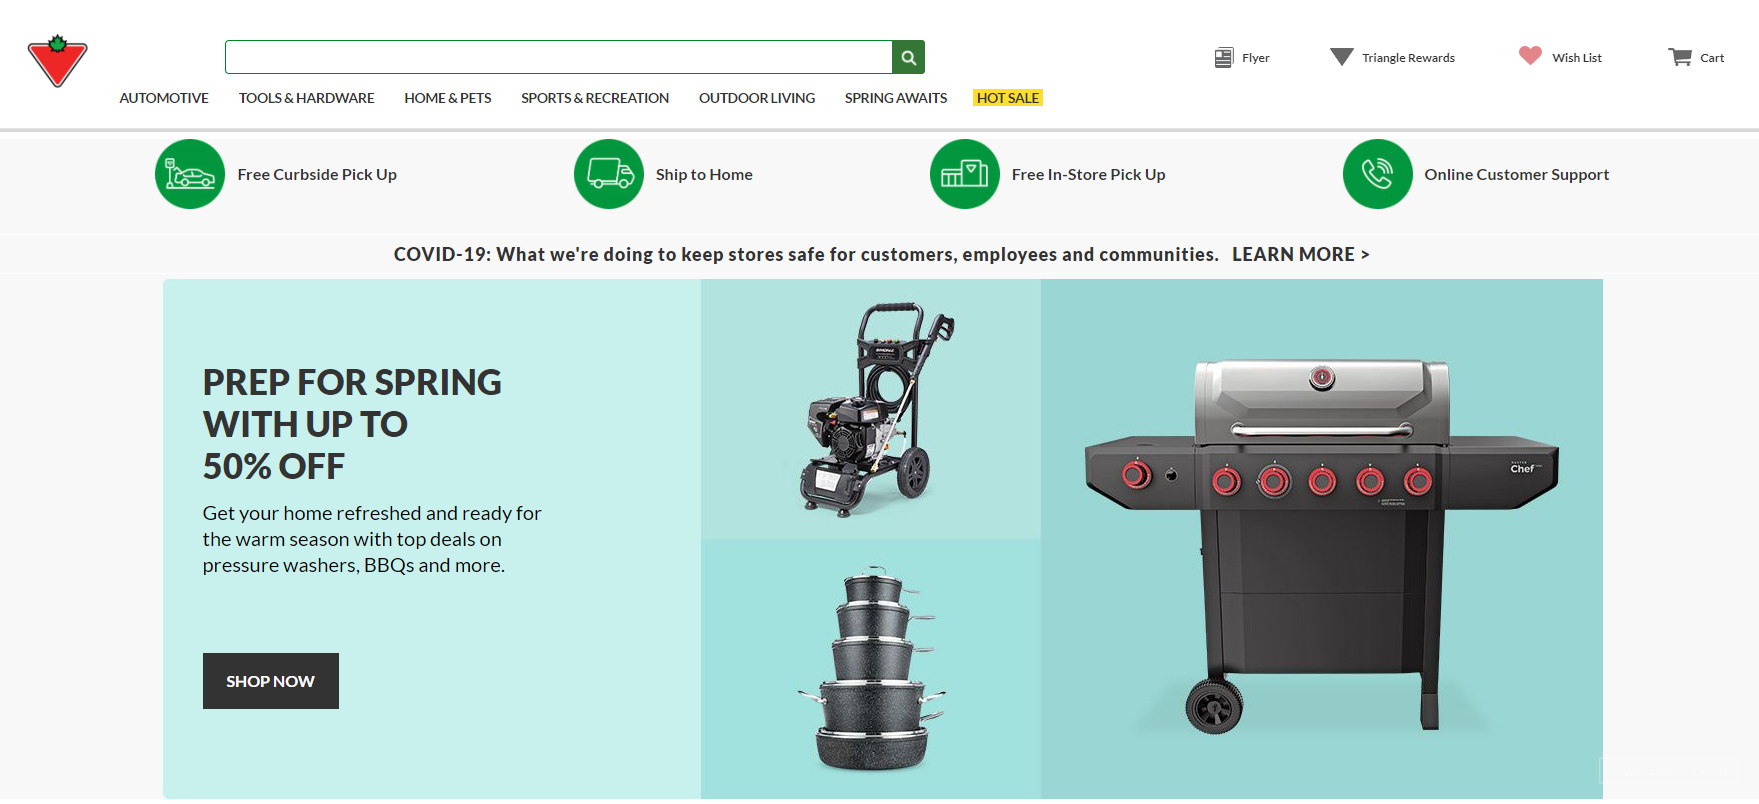Click the barbecue grill product image
Screen dimensions: 1759x804
[1321, 540]
